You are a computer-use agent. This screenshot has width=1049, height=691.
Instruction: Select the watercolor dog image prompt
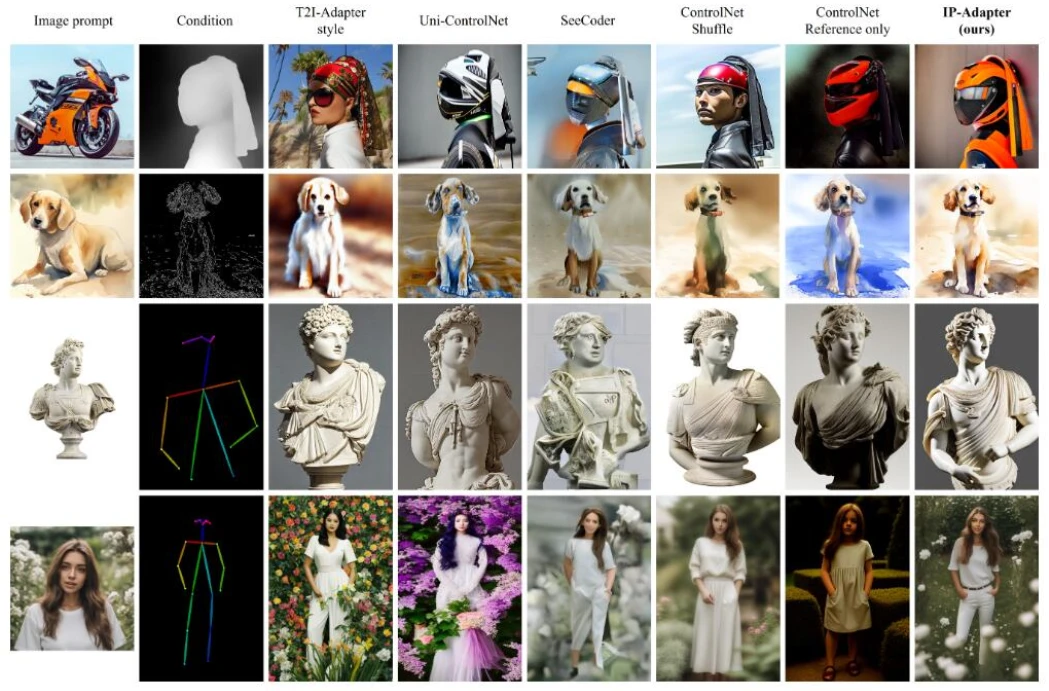[x=71, y=235]
